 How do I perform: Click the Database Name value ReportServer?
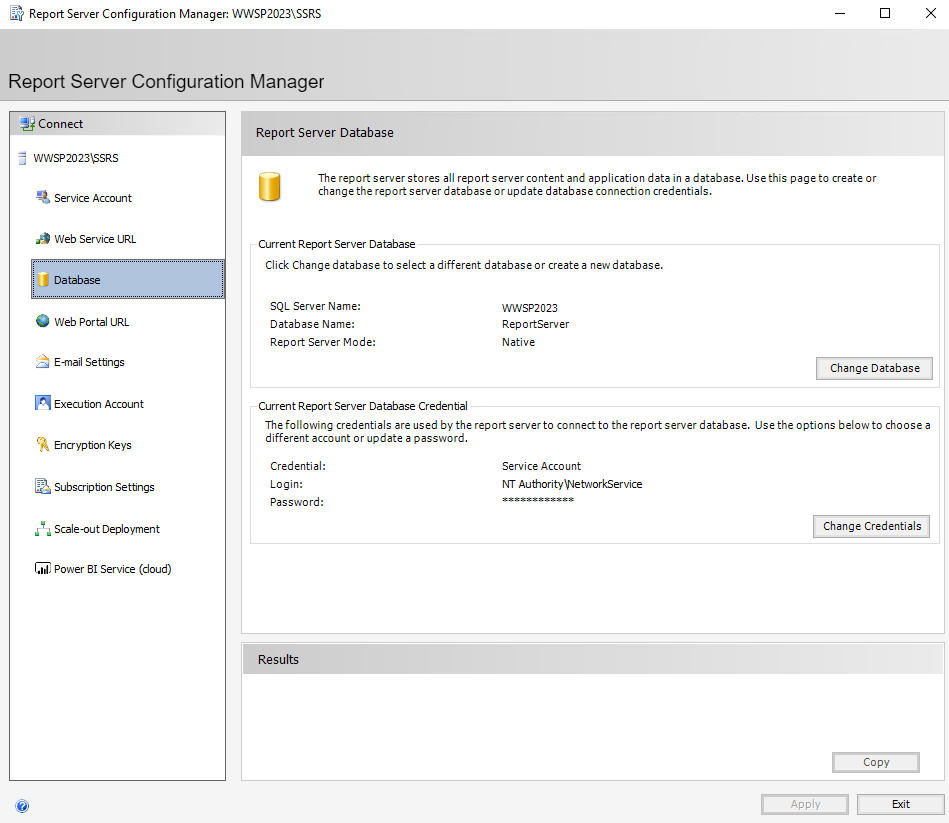[x=536, y=324]
